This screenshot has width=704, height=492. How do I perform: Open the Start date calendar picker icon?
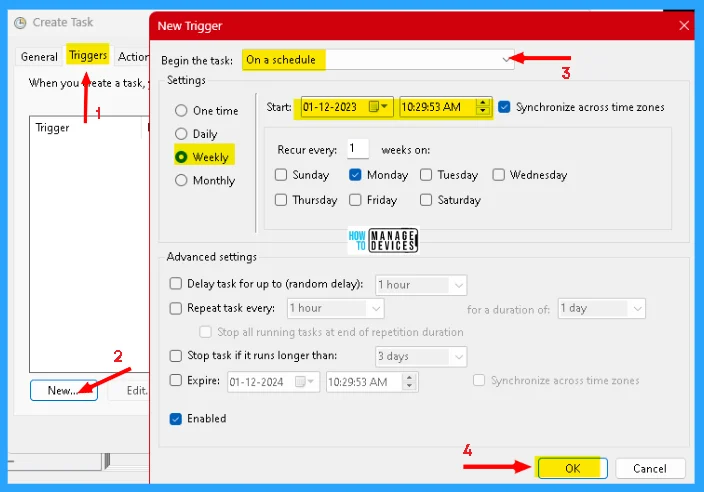pyautogui.click(x=378, y=107)
